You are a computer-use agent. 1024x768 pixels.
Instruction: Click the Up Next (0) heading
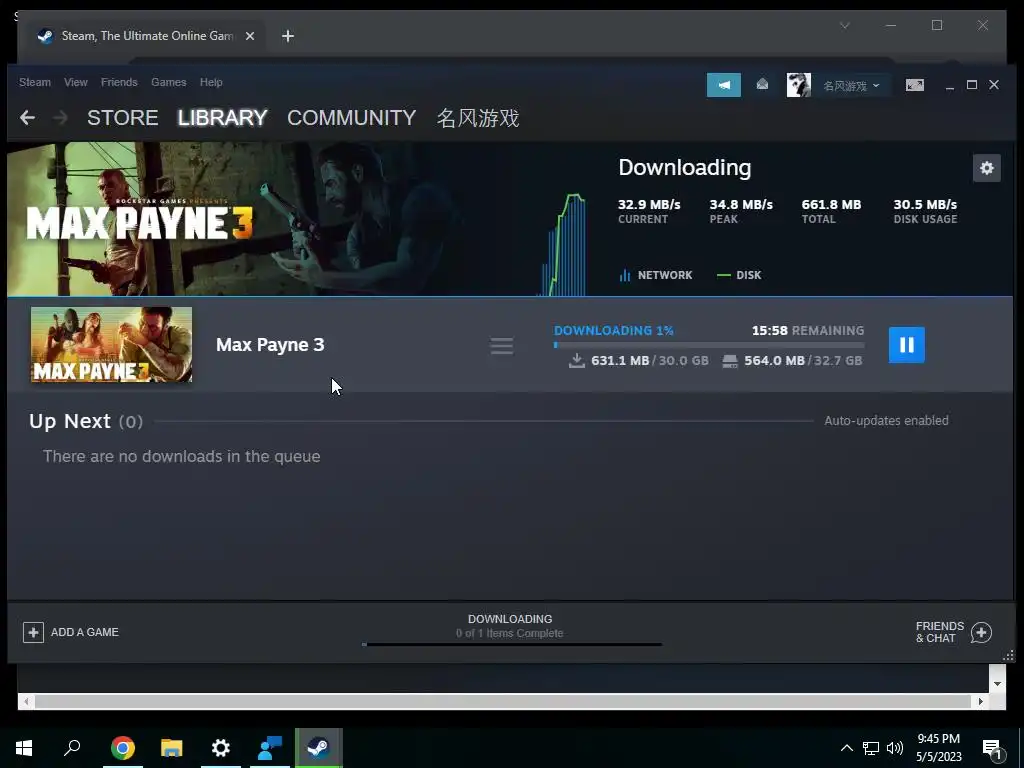point(86,421)
